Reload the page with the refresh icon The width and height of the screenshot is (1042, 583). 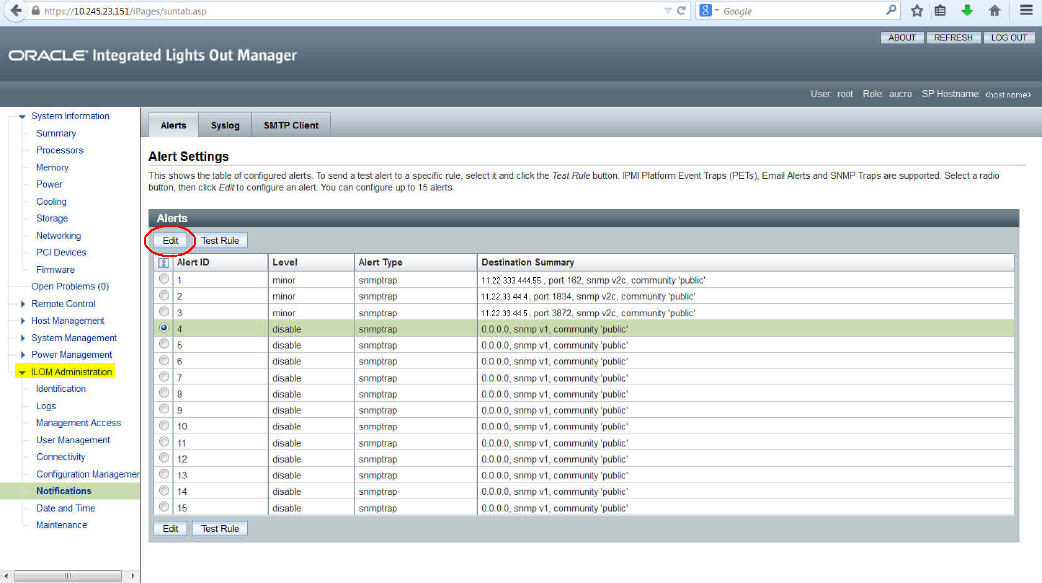point(681,11)
